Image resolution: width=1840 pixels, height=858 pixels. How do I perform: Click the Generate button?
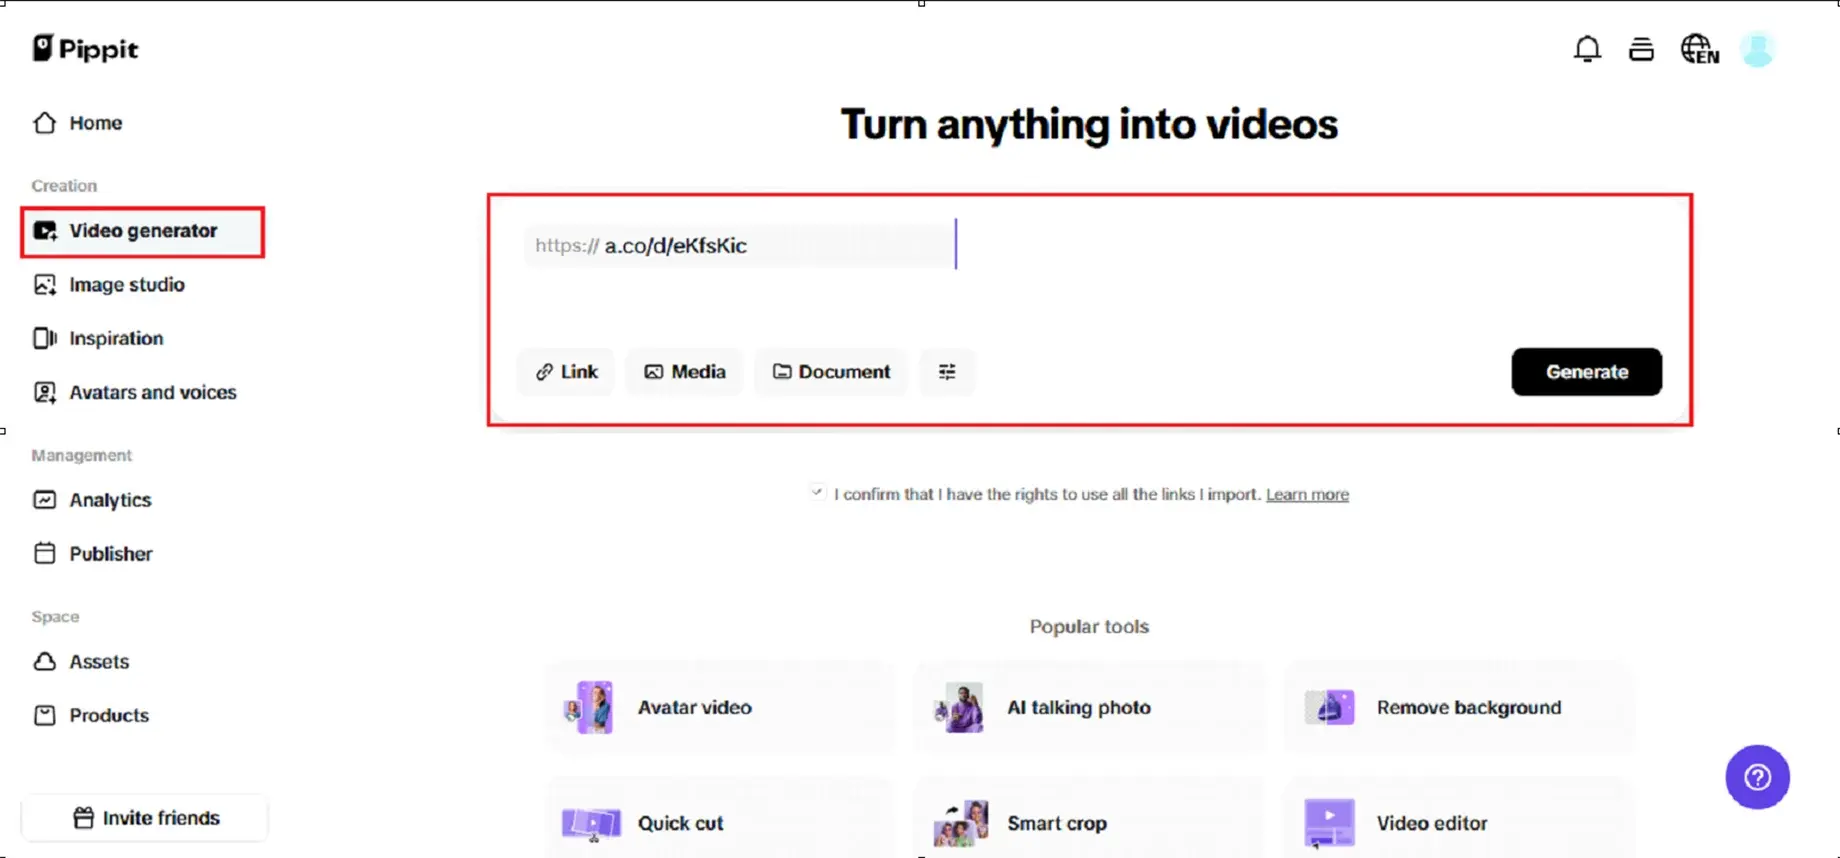(x=1587, y=372)
